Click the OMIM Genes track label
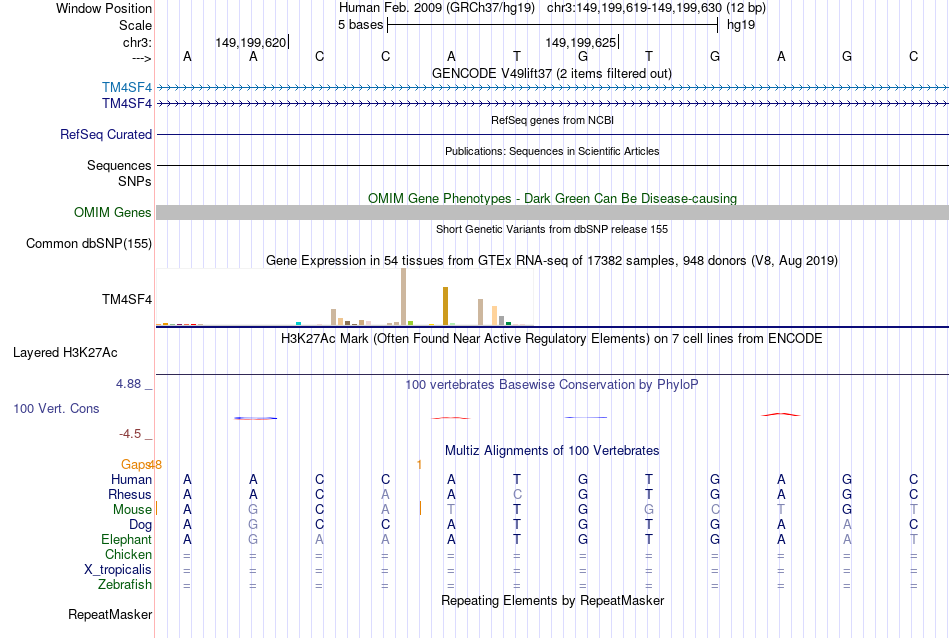 click(113, 212)
